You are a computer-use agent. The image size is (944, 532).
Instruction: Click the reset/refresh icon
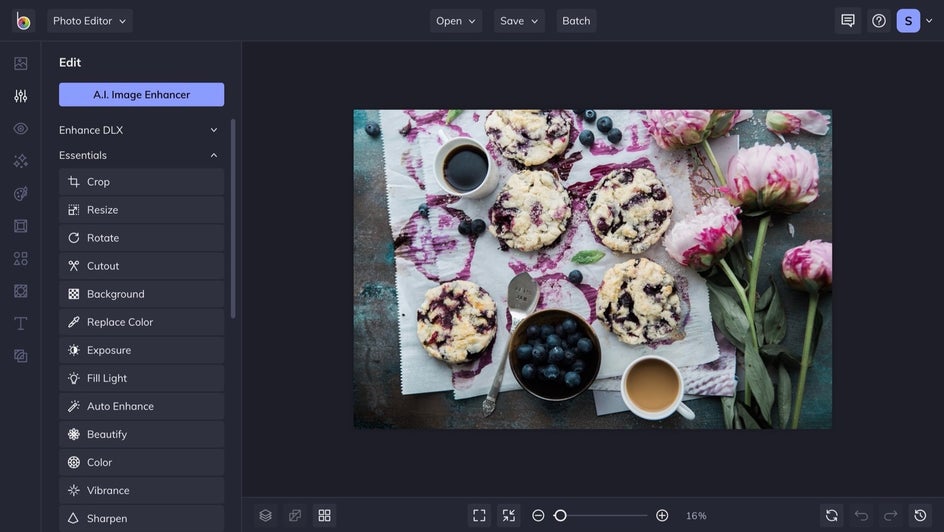[832, 516]
